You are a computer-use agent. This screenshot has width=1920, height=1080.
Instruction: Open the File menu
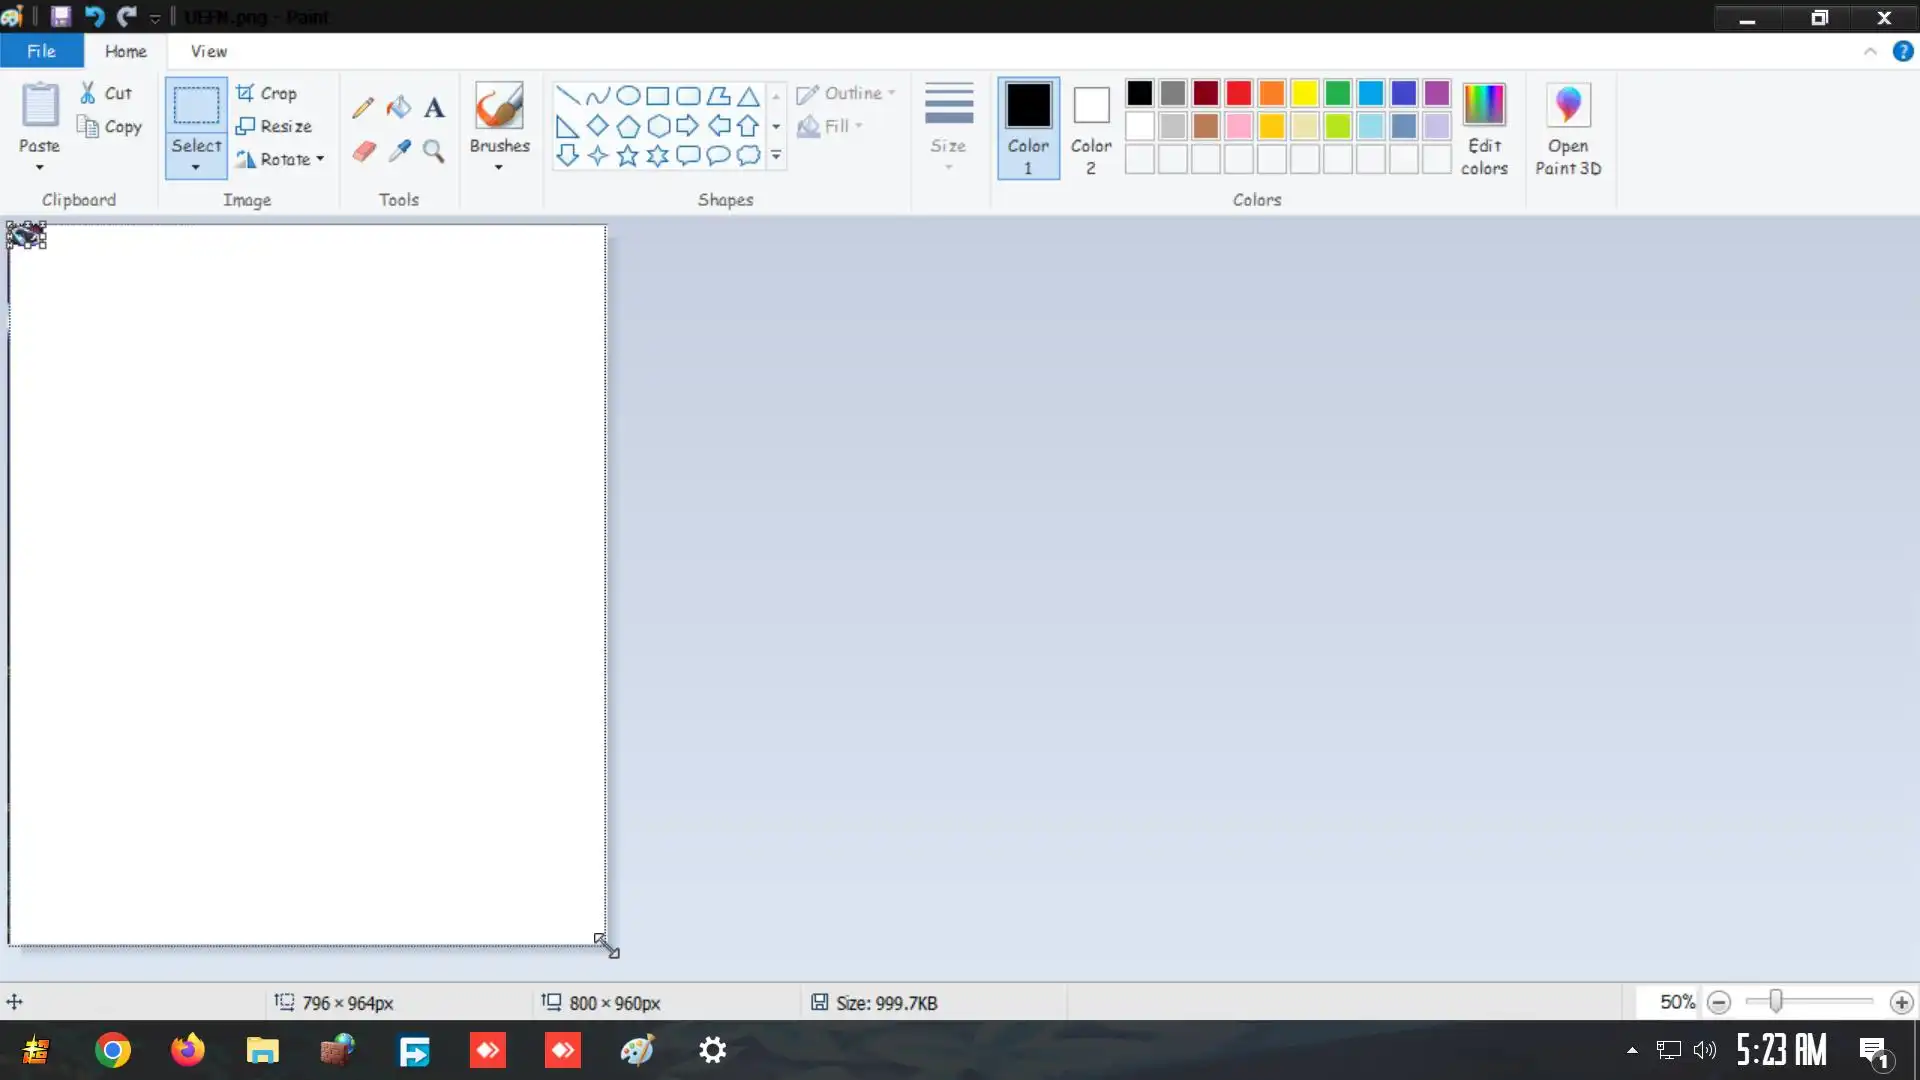click(x=41, y=51)
